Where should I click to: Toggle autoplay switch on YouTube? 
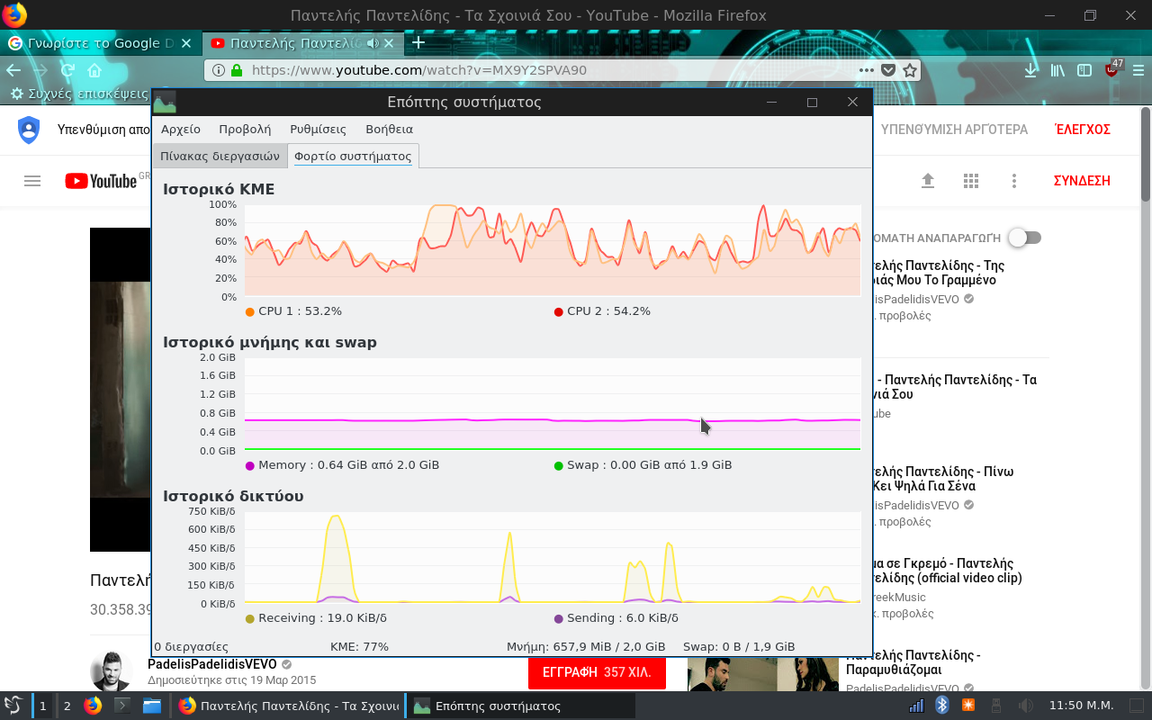click(1025, 237)
